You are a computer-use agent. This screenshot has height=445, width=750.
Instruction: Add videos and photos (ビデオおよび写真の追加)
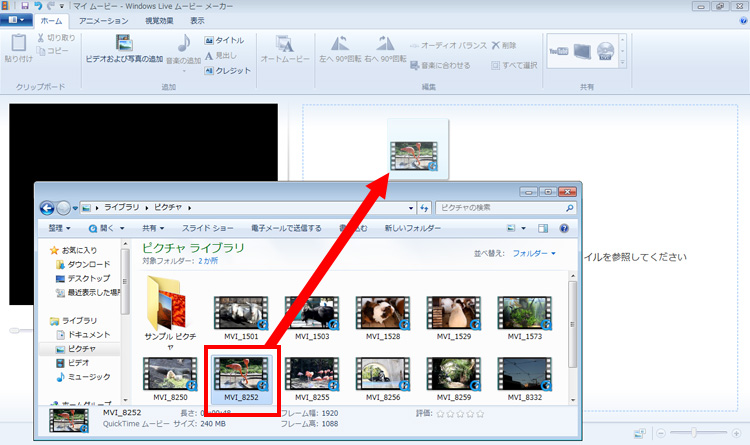point(124,48)
